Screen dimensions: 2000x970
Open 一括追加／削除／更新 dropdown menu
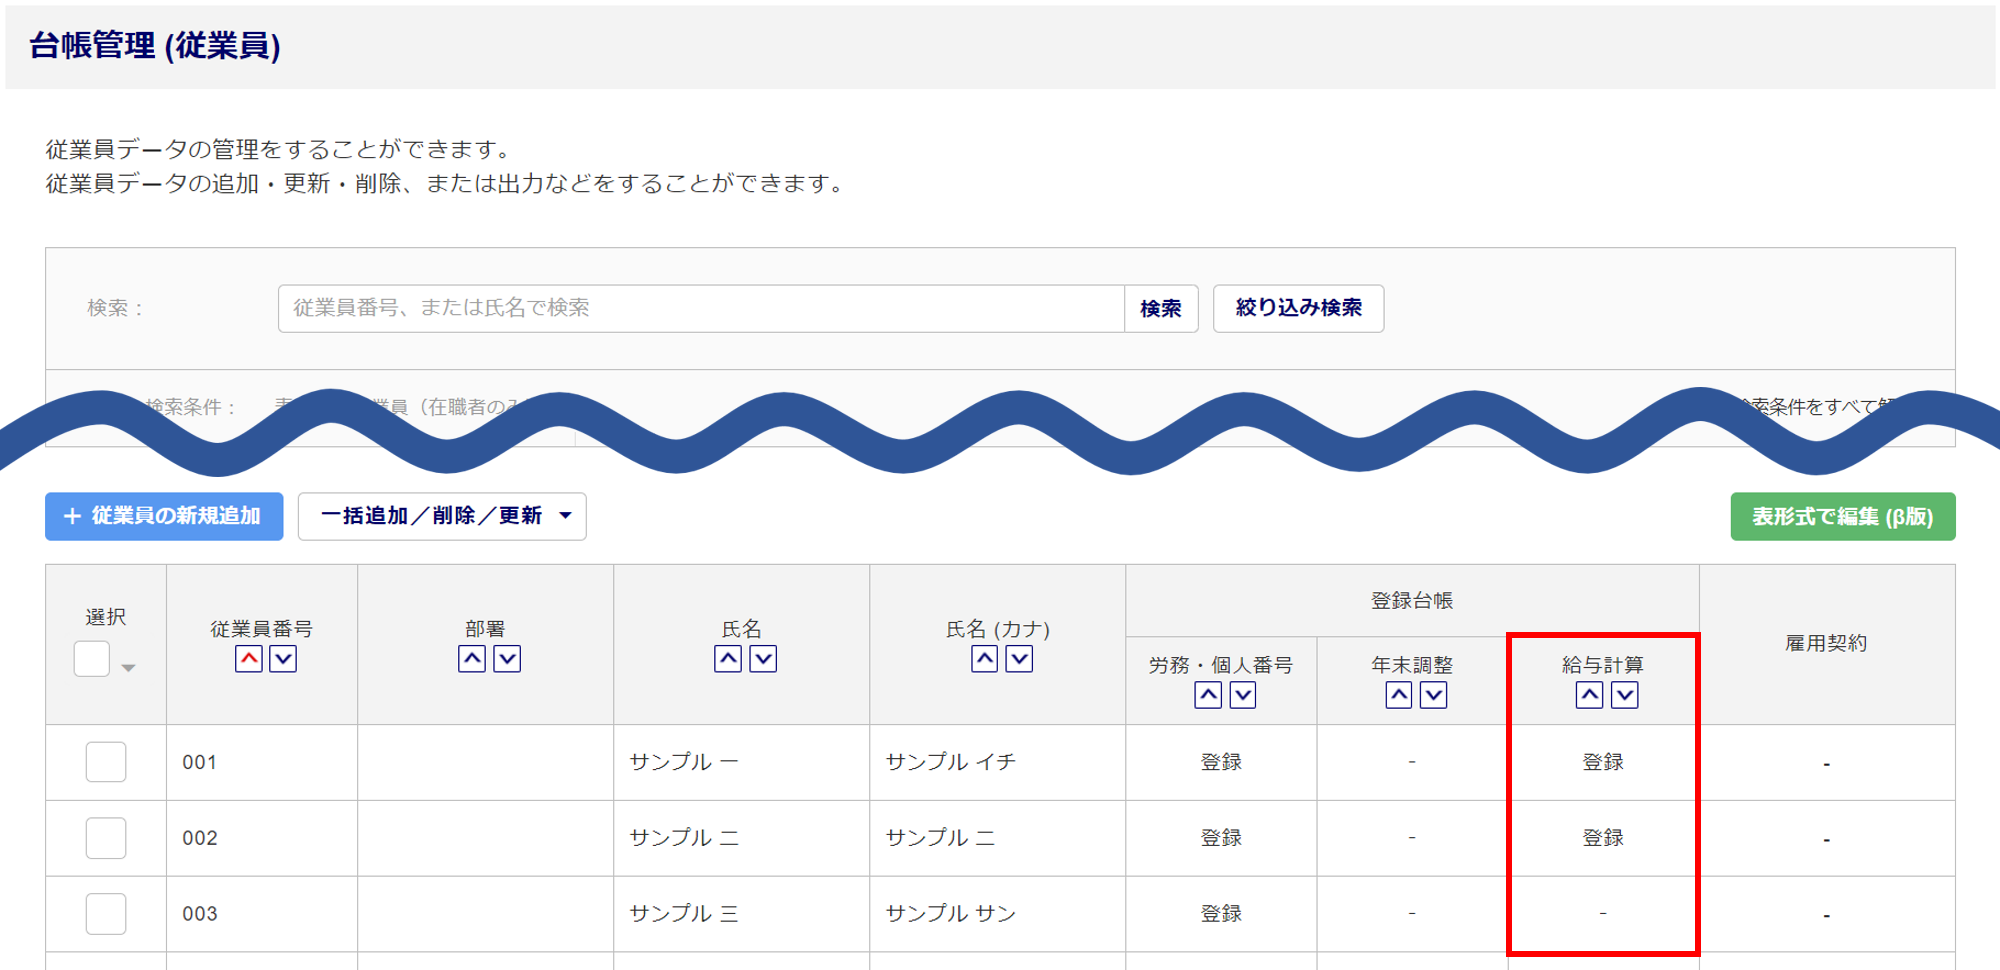pos(442,516)
